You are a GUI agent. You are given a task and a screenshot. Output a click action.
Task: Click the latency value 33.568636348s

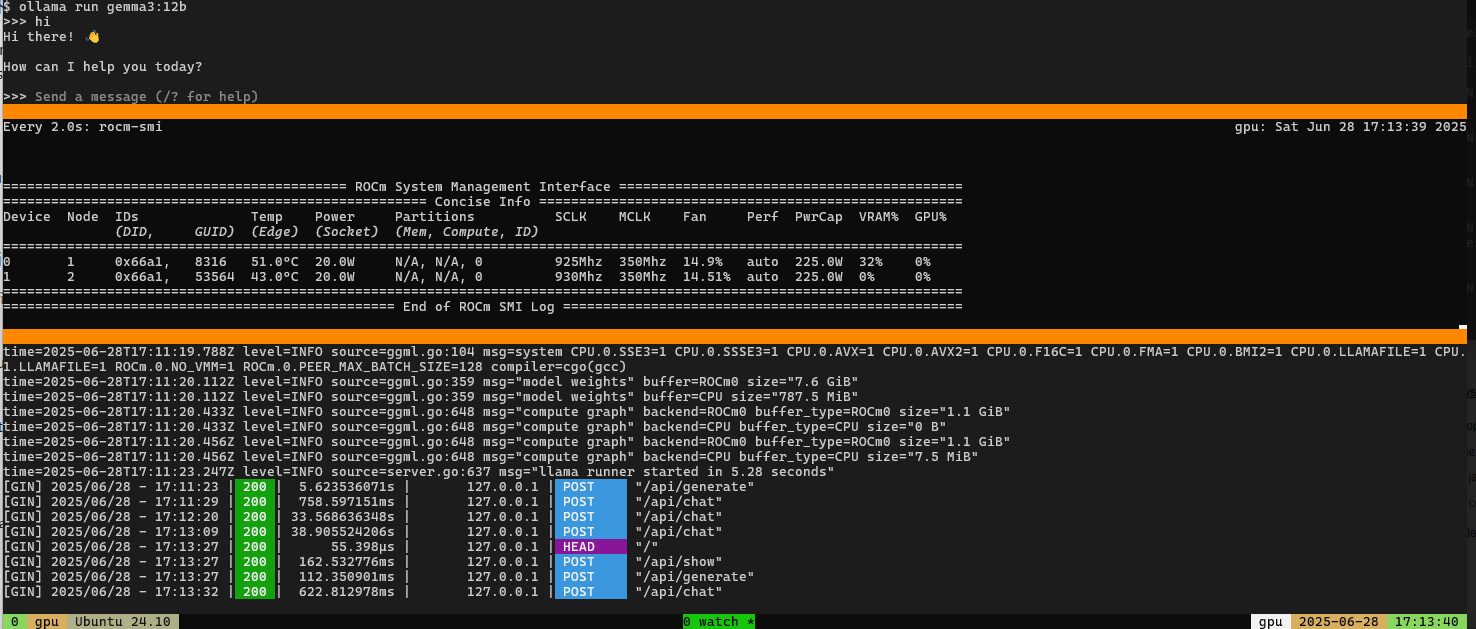(343, 517)
